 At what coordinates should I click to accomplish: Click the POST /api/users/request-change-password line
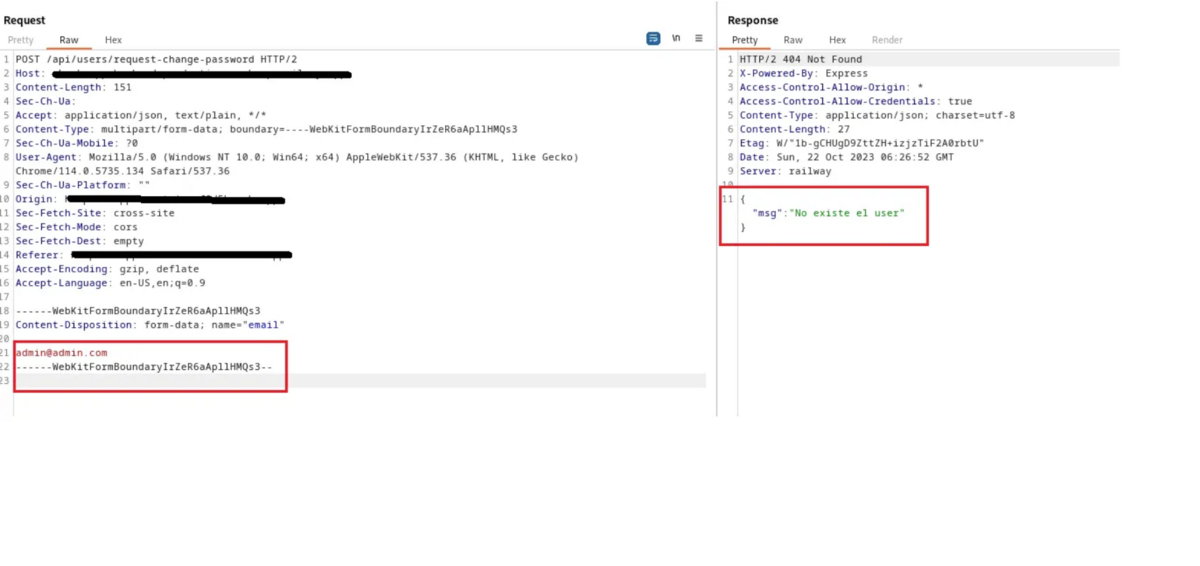pos(156,59)
